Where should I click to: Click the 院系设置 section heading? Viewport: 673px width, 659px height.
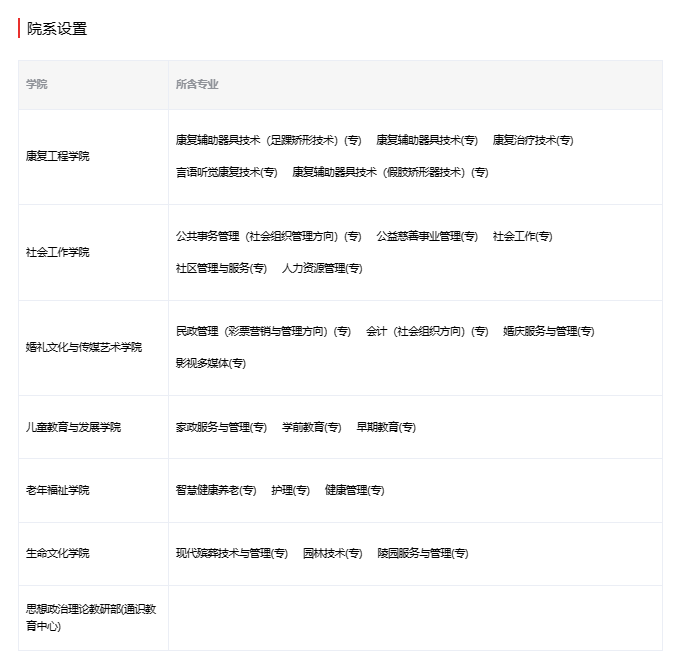coord(57,29)
